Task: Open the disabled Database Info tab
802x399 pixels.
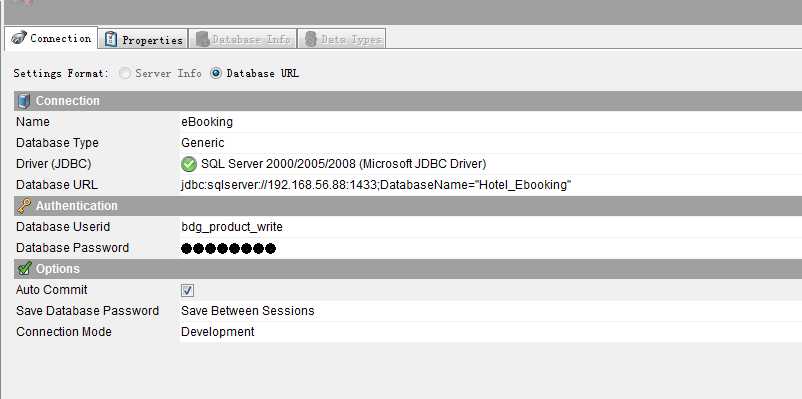Action: click(242, 39)
